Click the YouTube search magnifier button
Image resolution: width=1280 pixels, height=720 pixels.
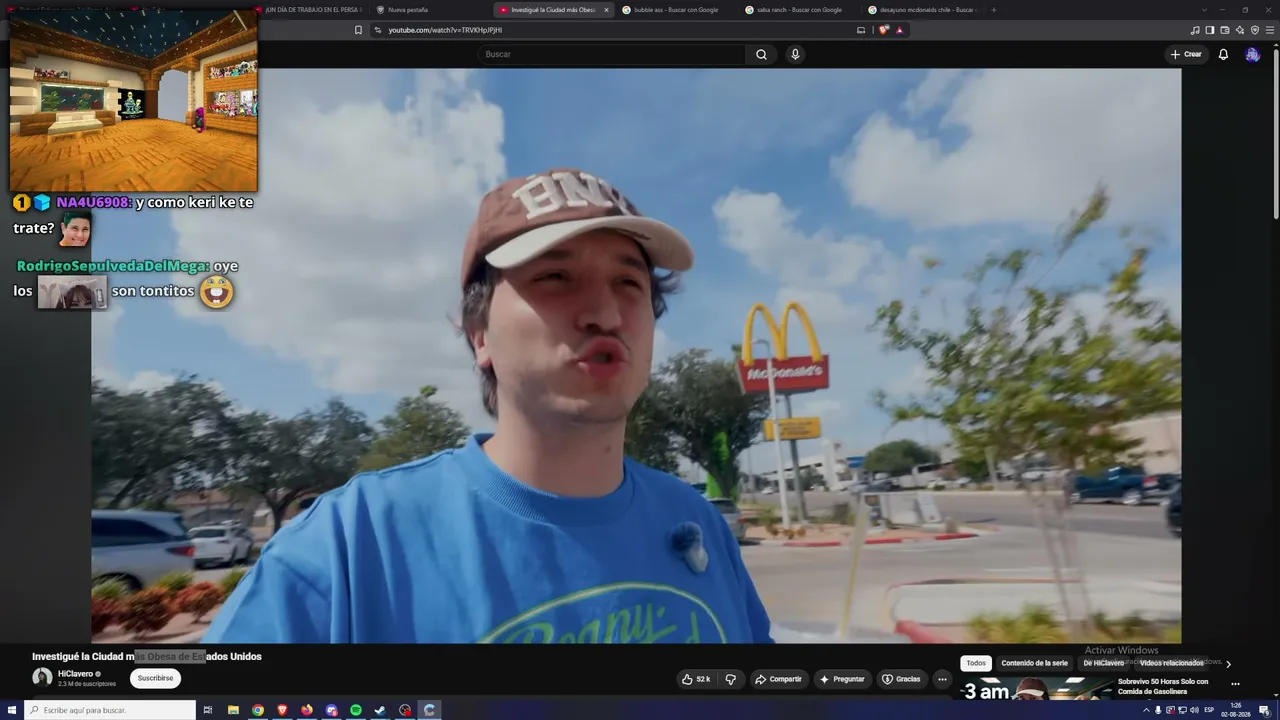pos(761,54)
